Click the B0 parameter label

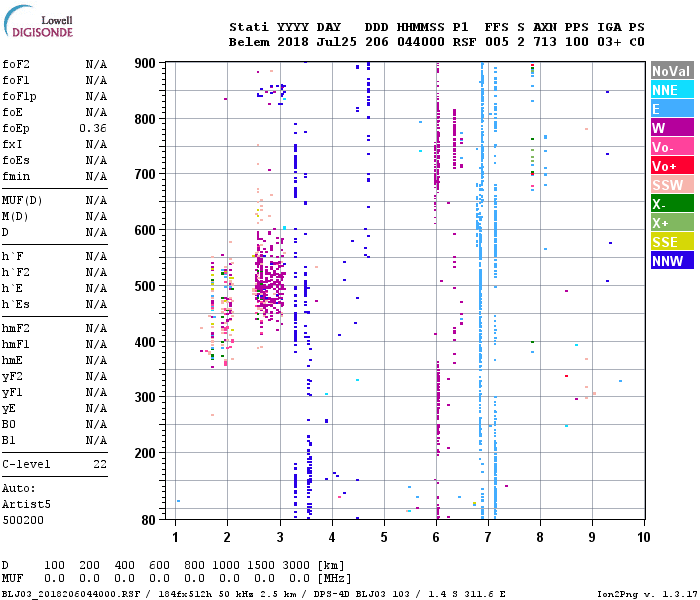tap(9, 425)
